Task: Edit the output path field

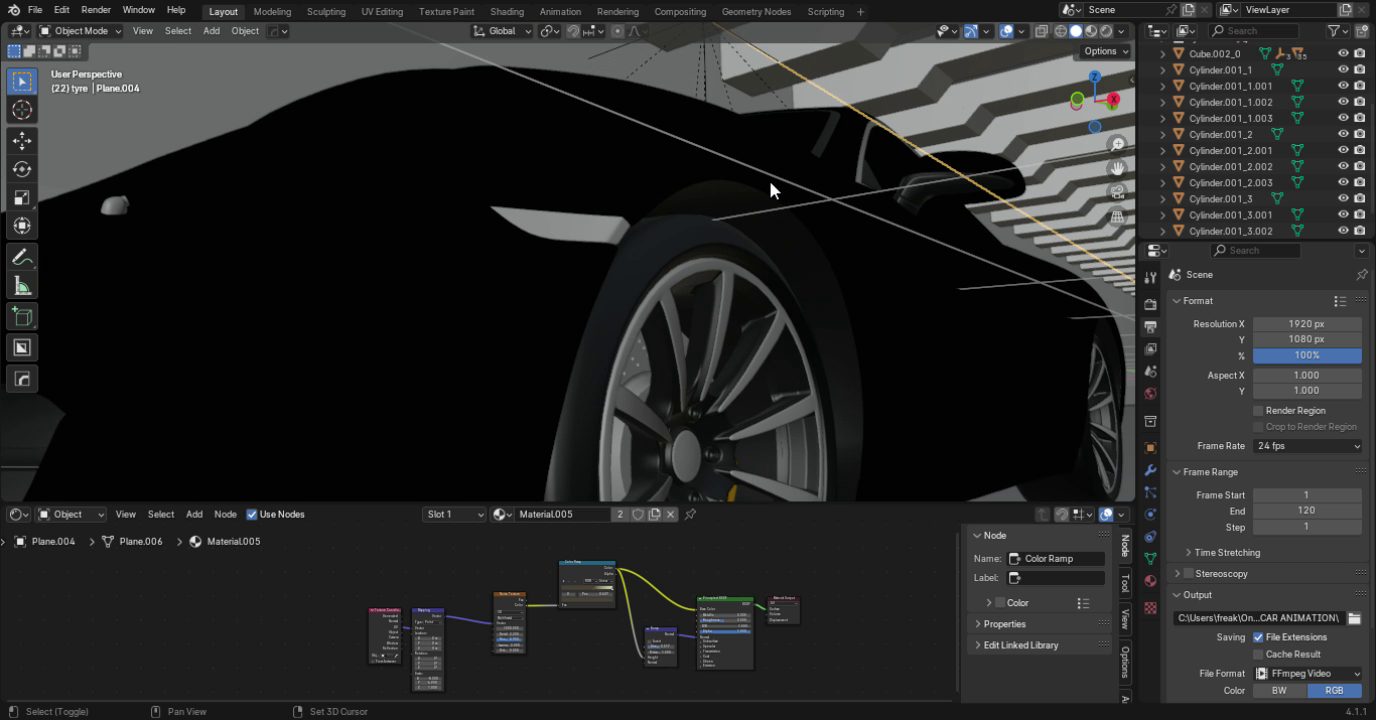Action: [1258, 618]
